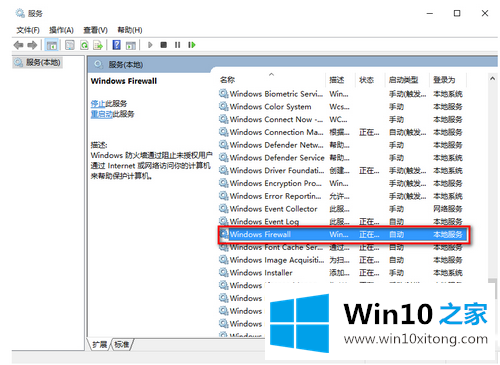Click the Stop Service square icon
Screen dimensions: 500x365
point(163,45)
